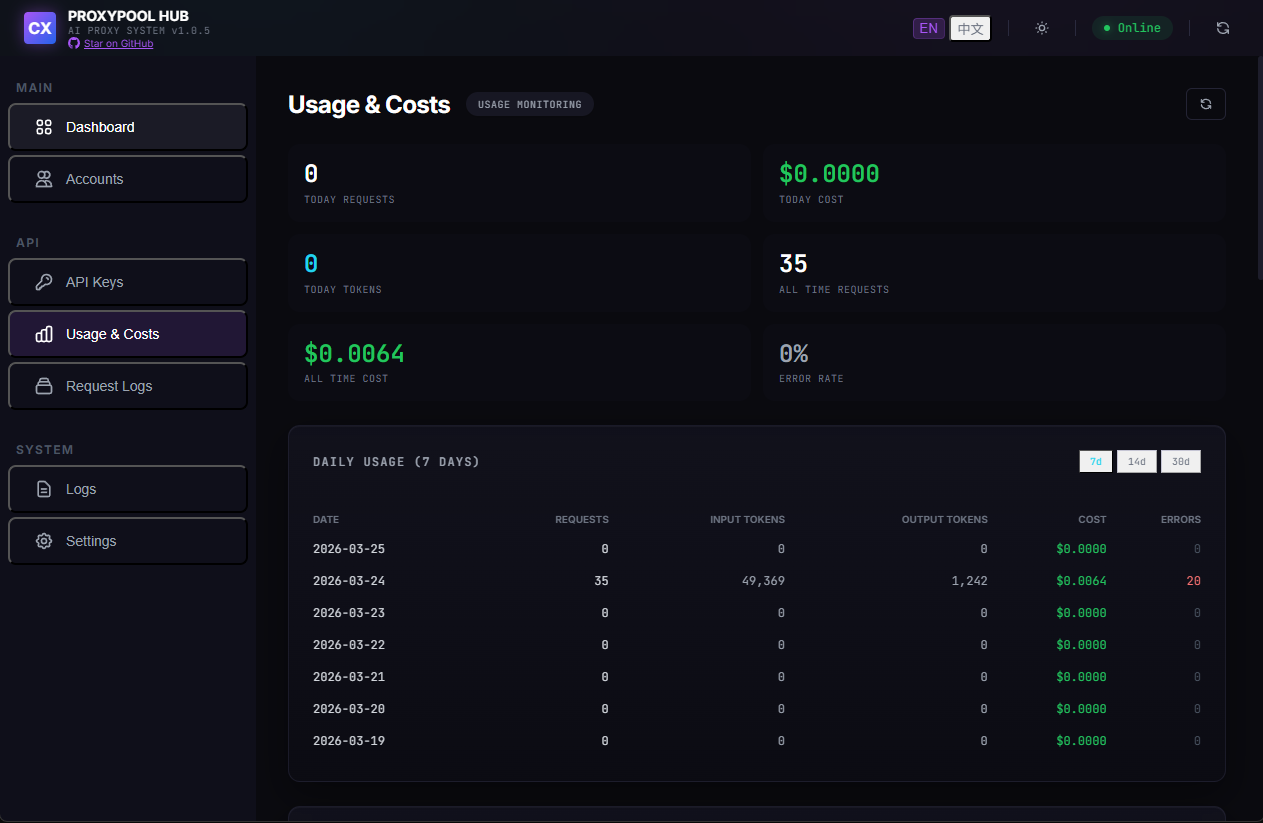Click the GitHub octocat icon
Viewport: 1263px width, 823px height.
[x=74, y=44]
